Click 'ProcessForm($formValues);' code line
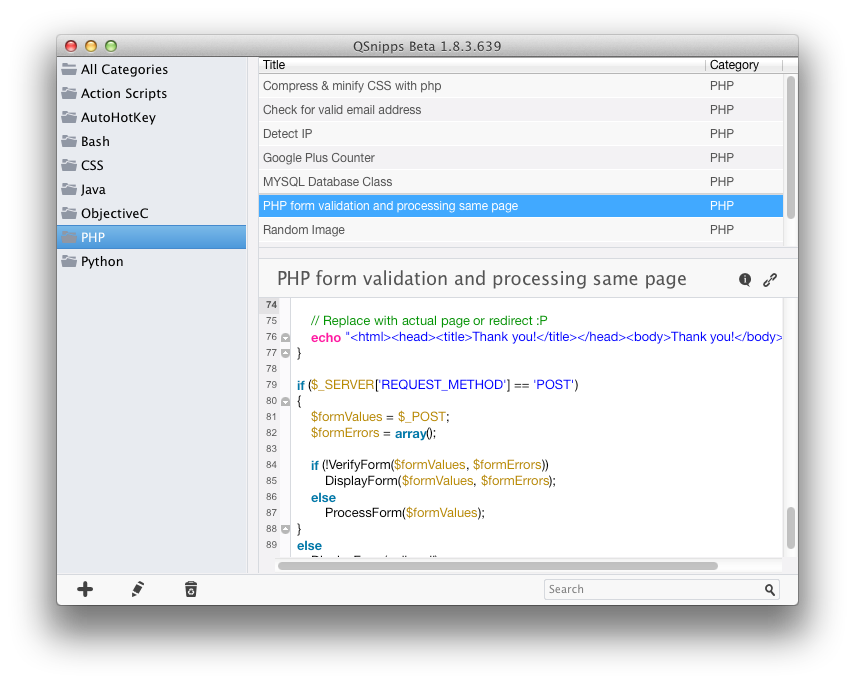This screenshot has width=855, height=684. [405, 513]
